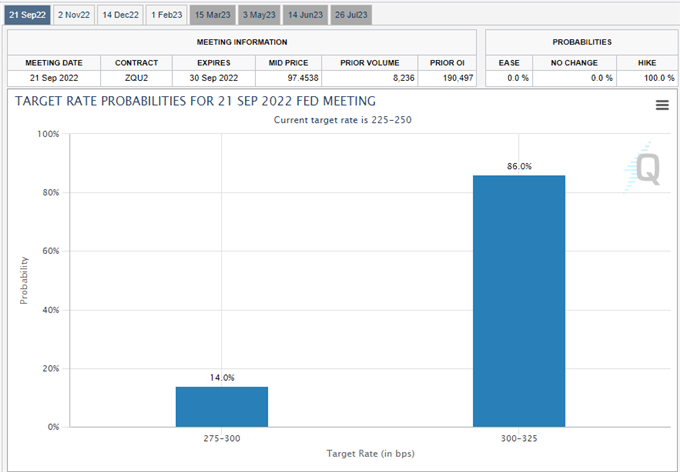Click the PRIOR VOLUME column header

370,63
